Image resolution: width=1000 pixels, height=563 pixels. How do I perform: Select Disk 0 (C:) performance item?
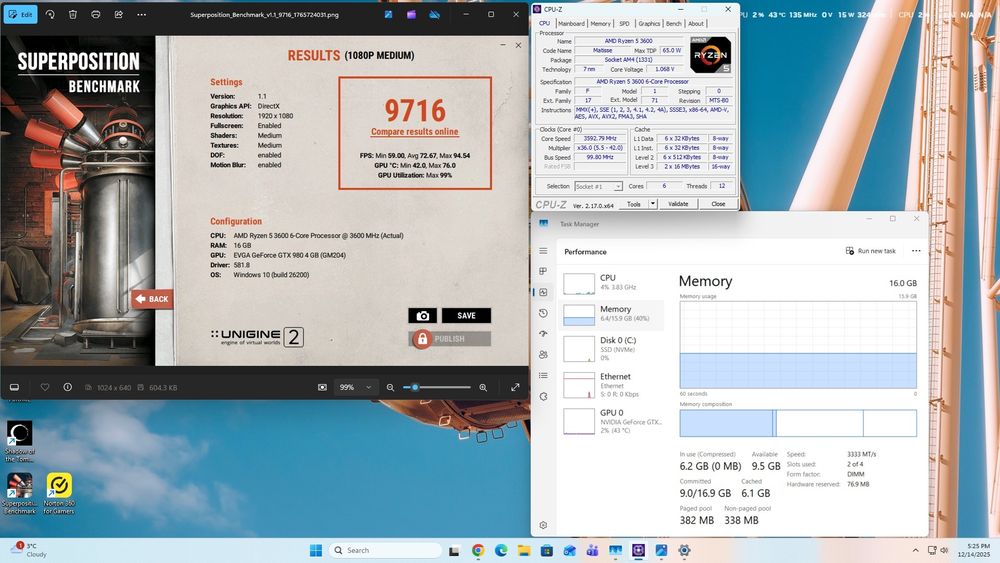(612, 349)
